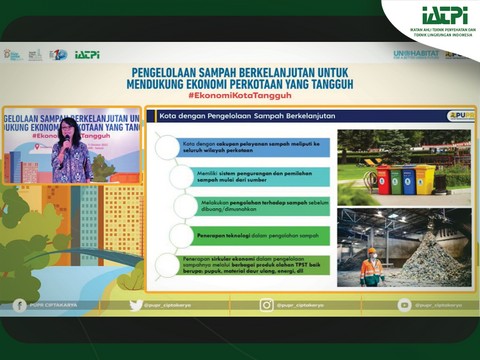Open the Instagram camera icon in the footer
480x360 pixels.
point(266,305)
